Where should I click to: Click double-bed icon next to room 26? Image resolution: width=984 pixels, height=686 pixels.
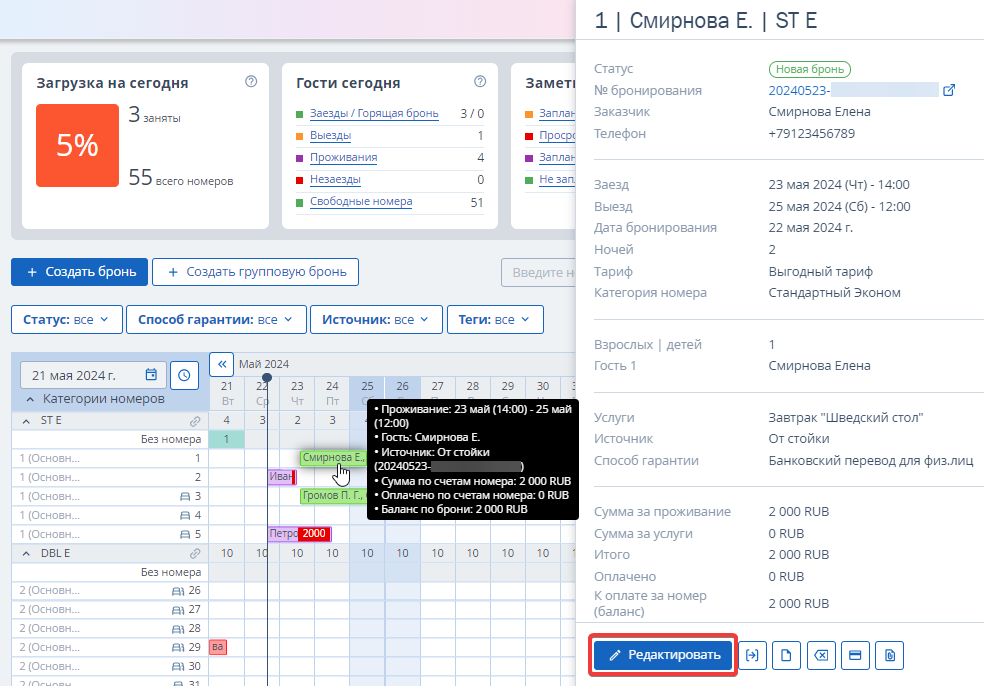tap(178, 591)
